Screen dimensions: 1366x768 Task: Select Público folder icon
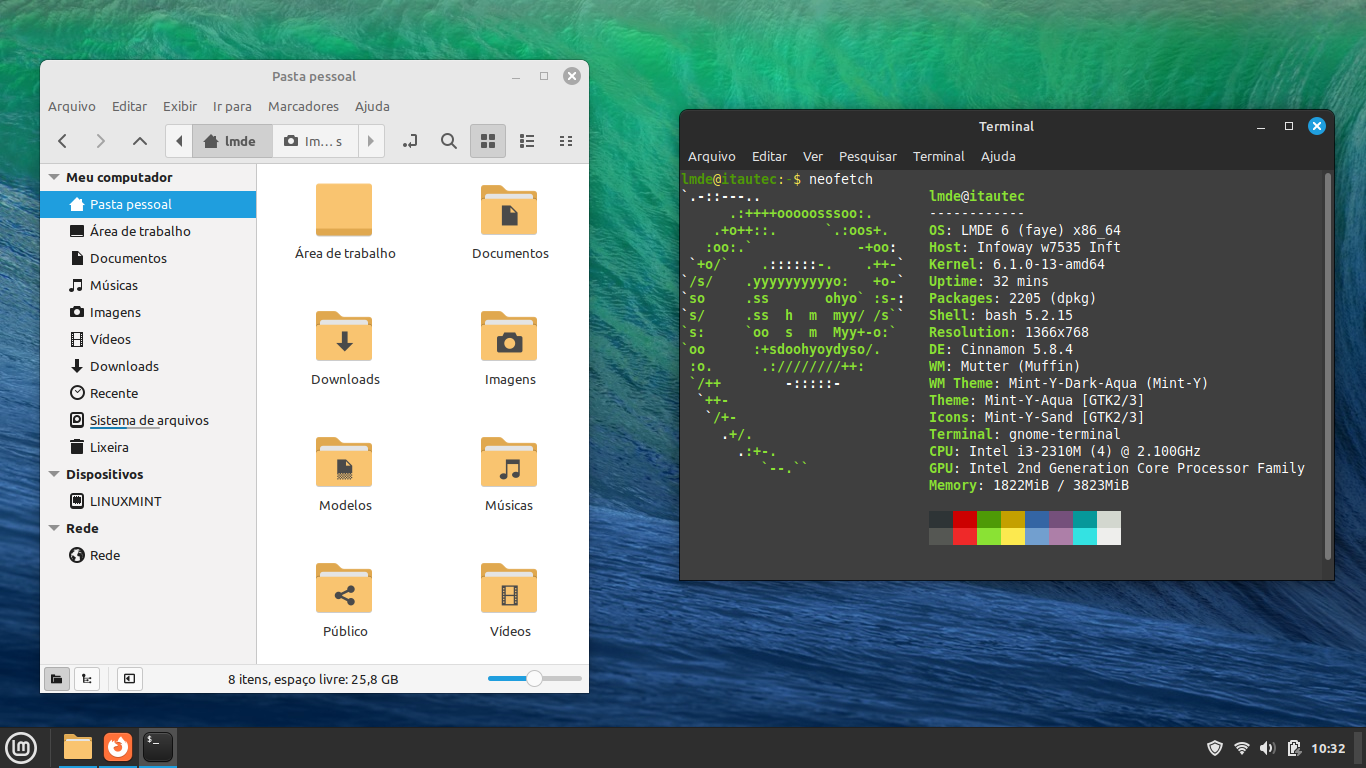pos(344,589)
